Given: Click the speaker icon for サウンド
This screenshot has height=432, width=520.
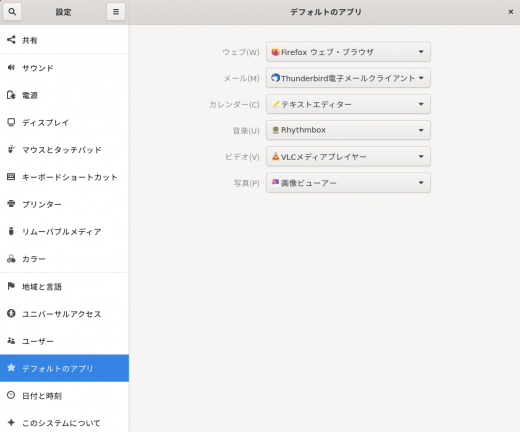Looking at the screenshot, I should 11,68.
